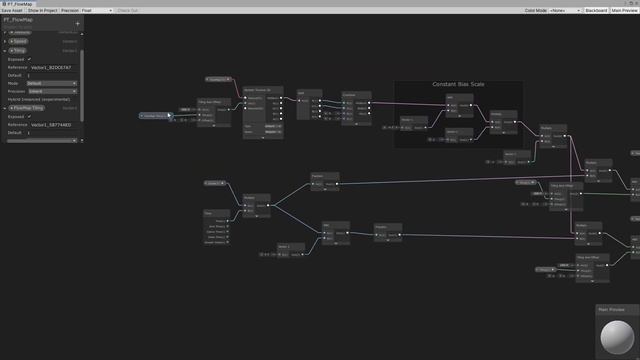Open the Type dropdown on Sample Texture node

pos(273,127)
